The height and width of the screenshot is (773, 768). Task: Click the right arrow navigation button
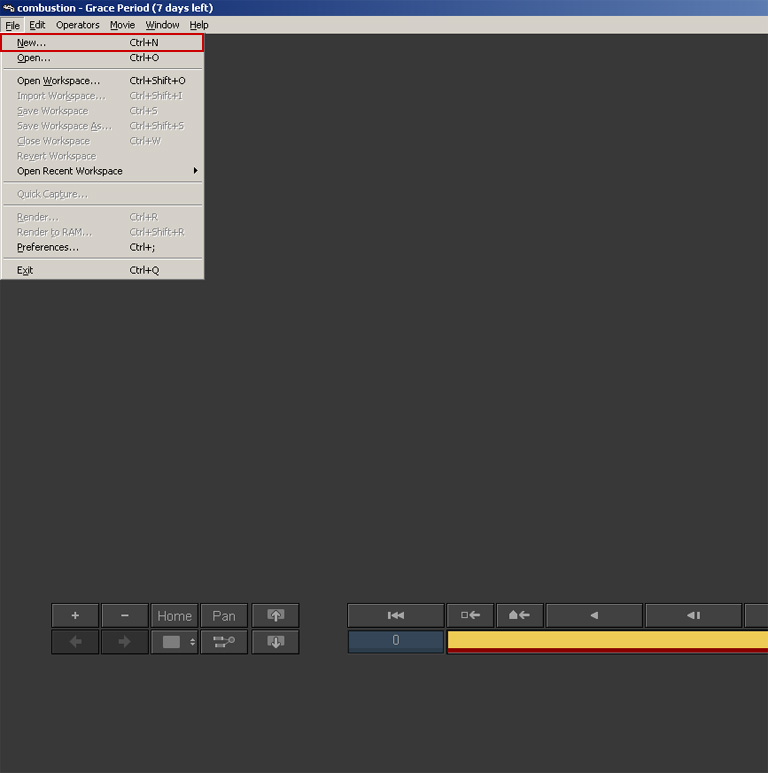click(125, 641)
